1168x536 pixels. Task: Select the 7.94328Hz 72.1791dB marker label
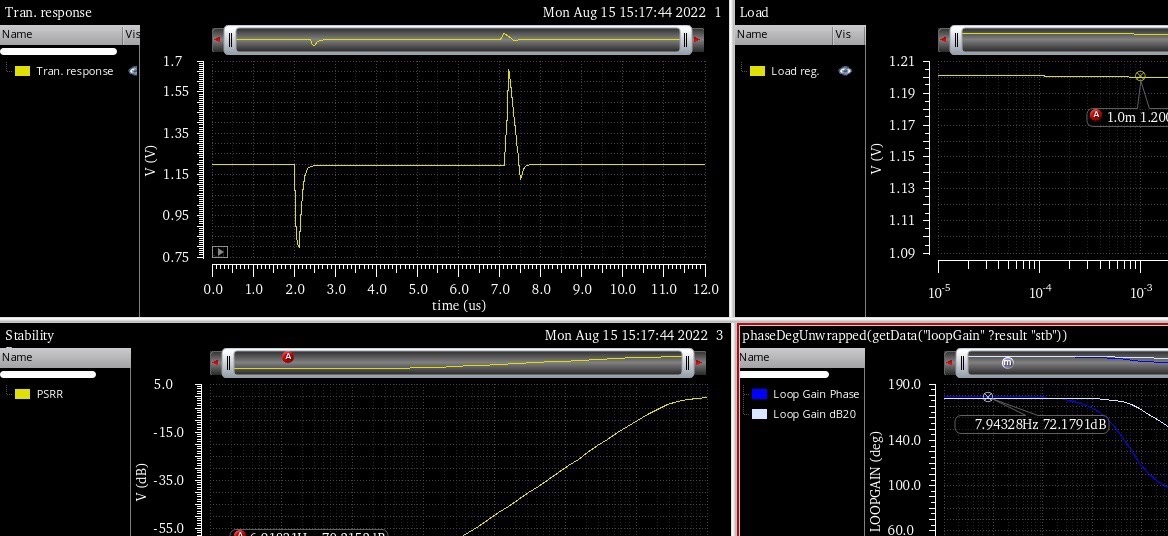coord(1032,425)
